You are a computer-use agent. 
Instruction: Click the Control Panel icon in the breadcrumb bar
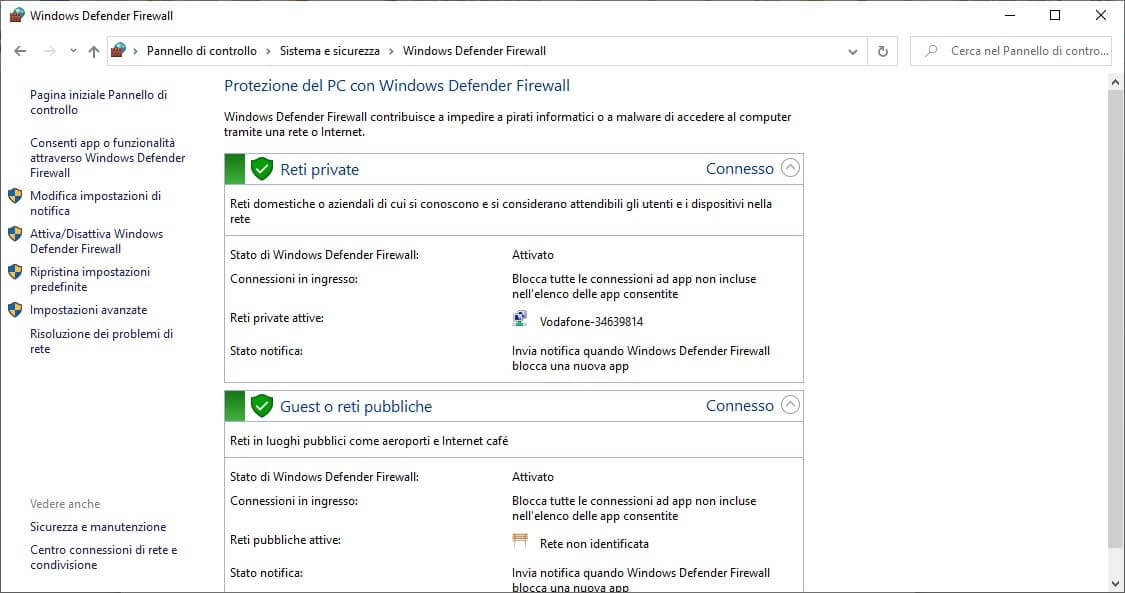click(119, 50)
